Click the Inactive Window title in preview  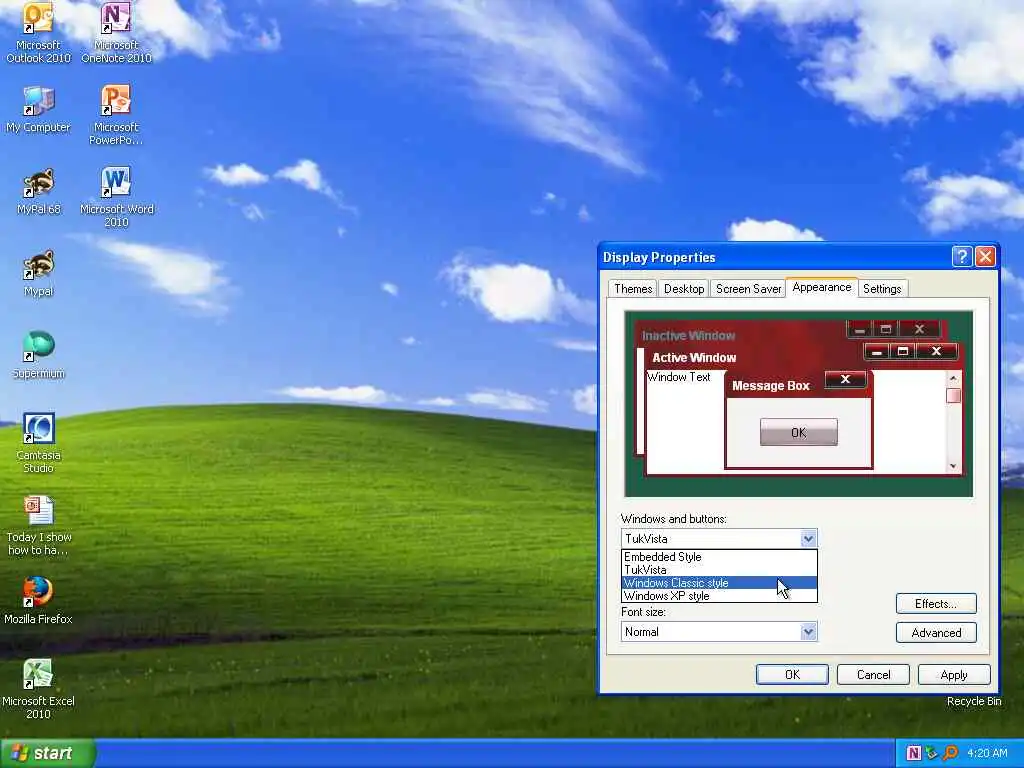(688, 336)
